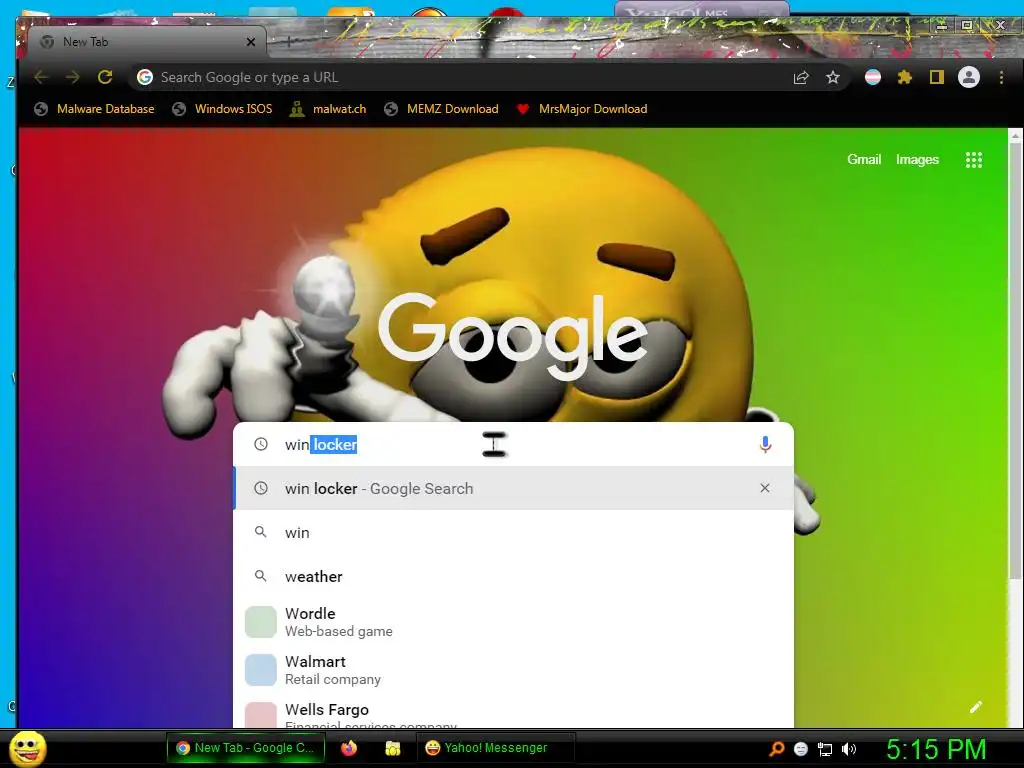This screenshot has height=768, width=1024.
Task: Click the share this page icon
Action: (801, 78)
